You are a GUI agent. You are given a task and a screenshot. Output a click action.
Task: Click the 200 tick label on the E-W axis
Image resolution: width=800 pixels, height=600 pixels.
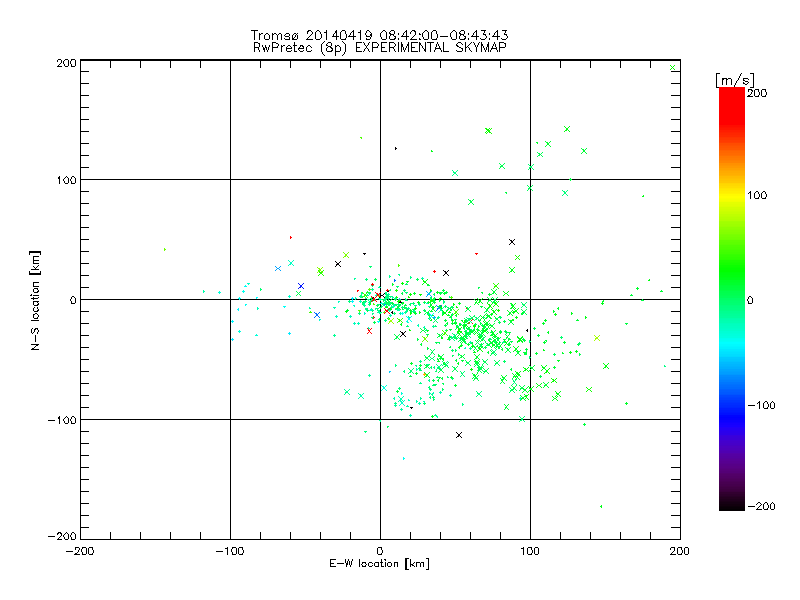click(680, 551)
